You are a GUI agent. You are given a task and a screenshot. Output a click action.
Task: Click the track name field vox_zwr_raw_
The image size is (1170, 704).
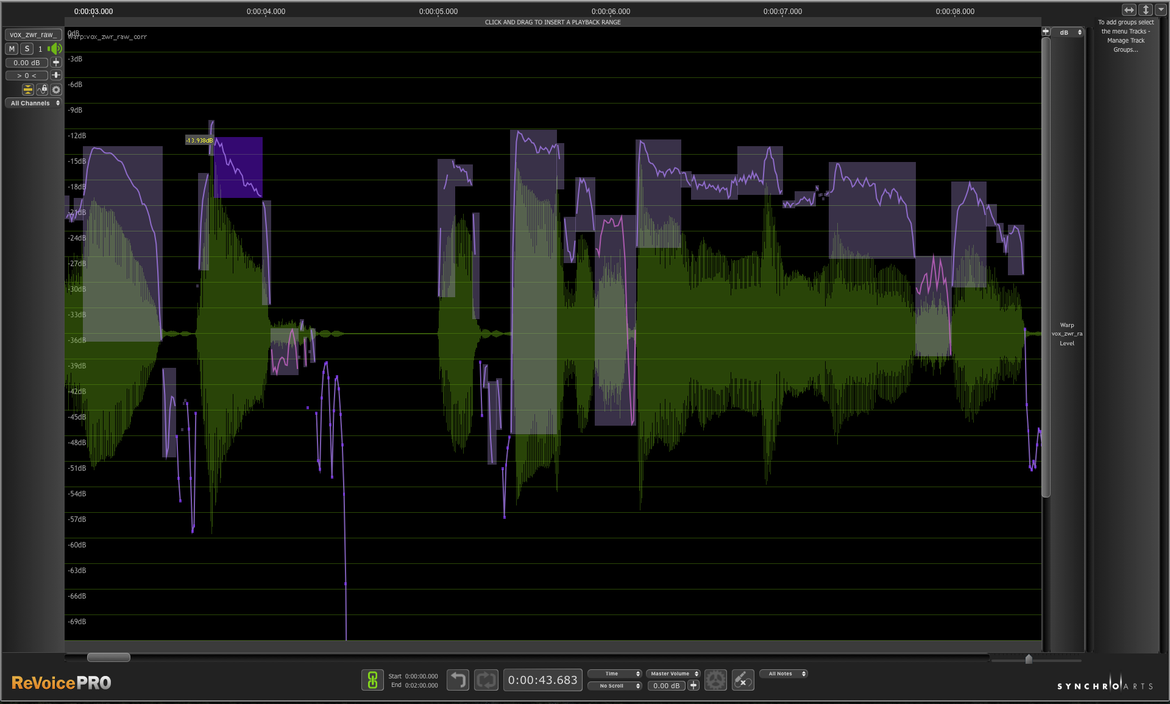[33, 34]
